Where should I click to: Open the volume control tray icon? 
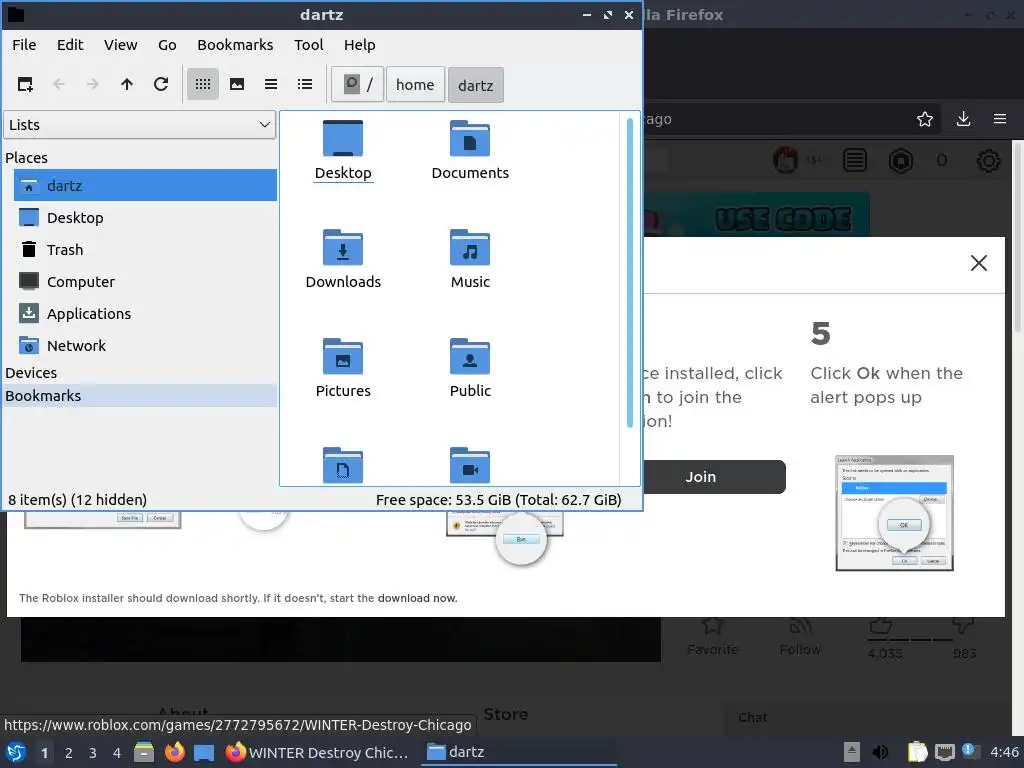pyautogui.click(x=881, y=752)
